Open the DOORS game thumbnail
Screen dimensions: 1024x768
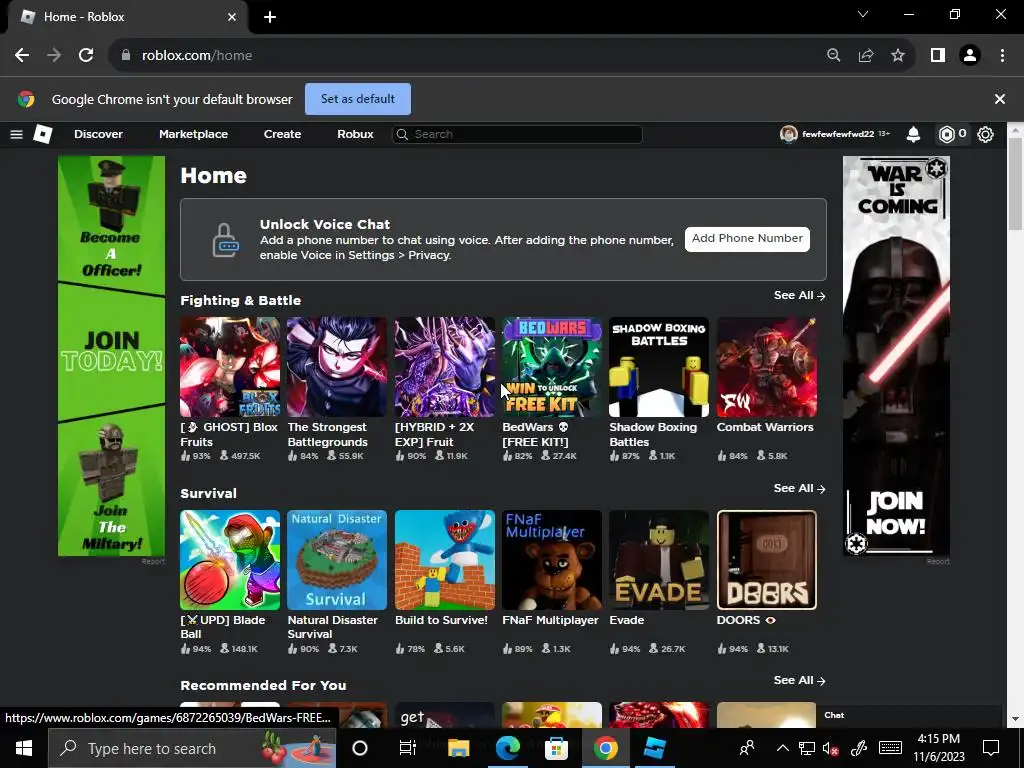767,560
